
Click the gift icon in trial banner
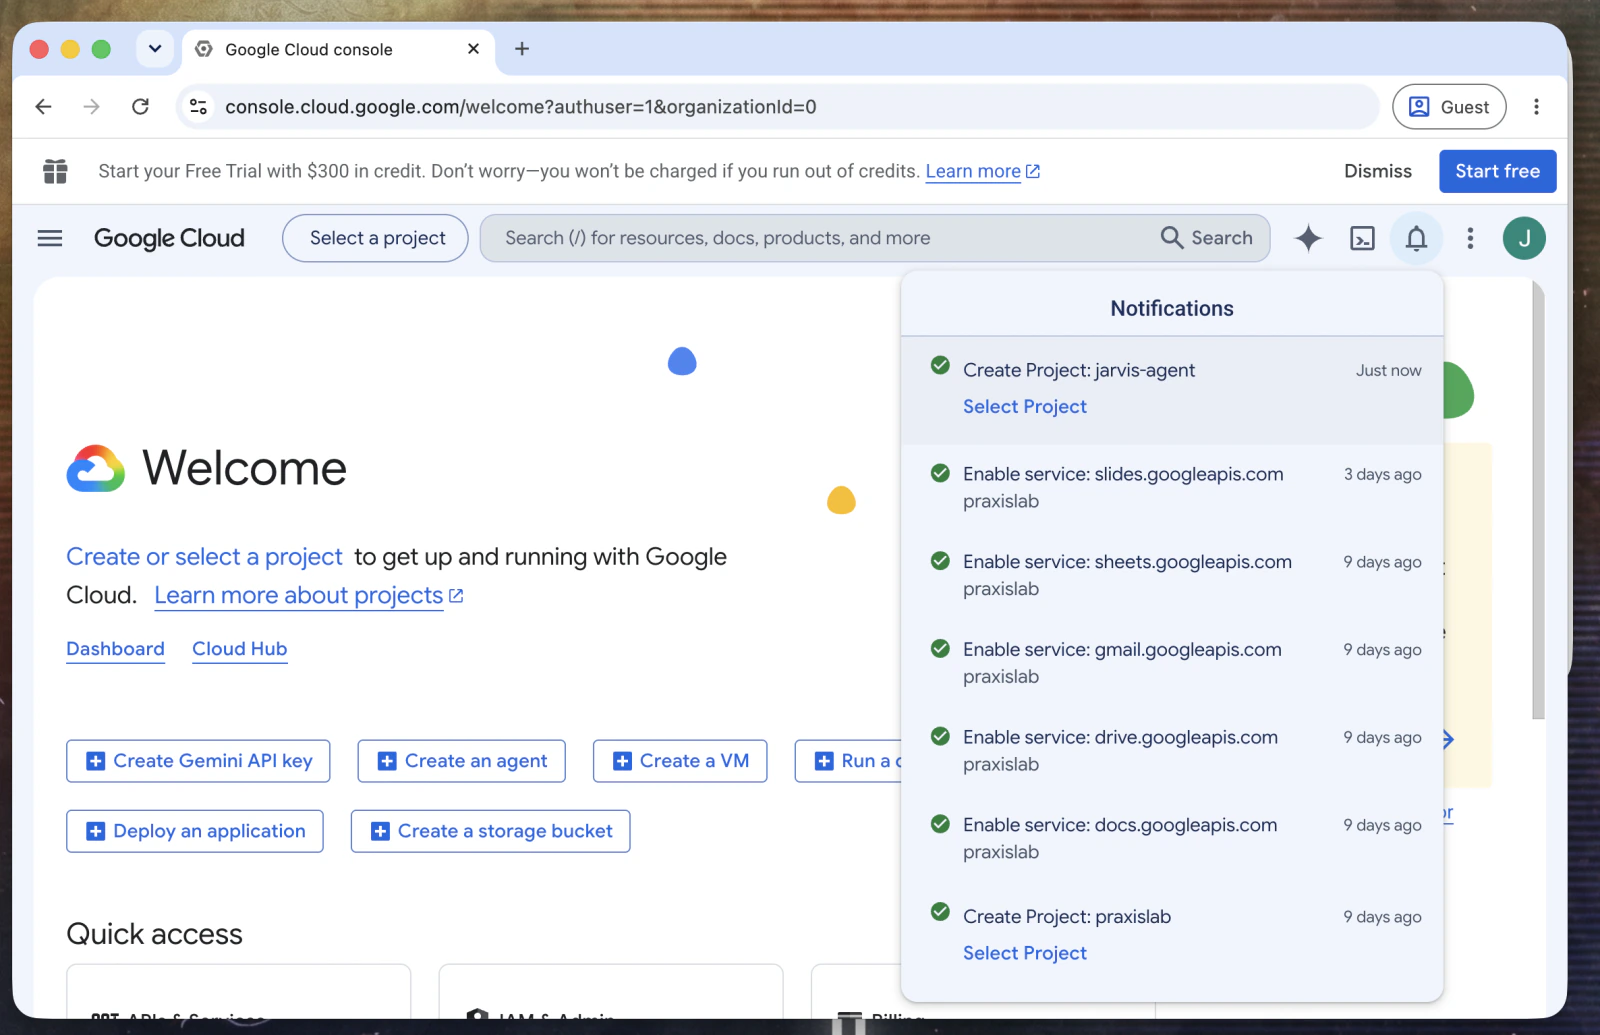55,171
